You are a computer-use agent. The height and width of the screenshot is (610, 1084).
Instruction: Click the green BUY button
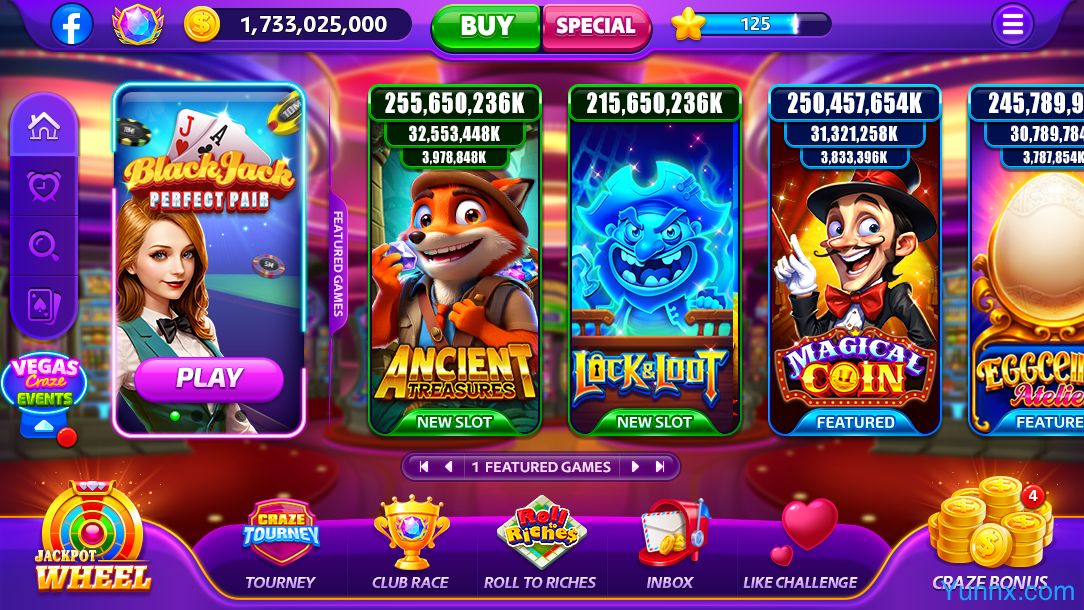point(486,26)
